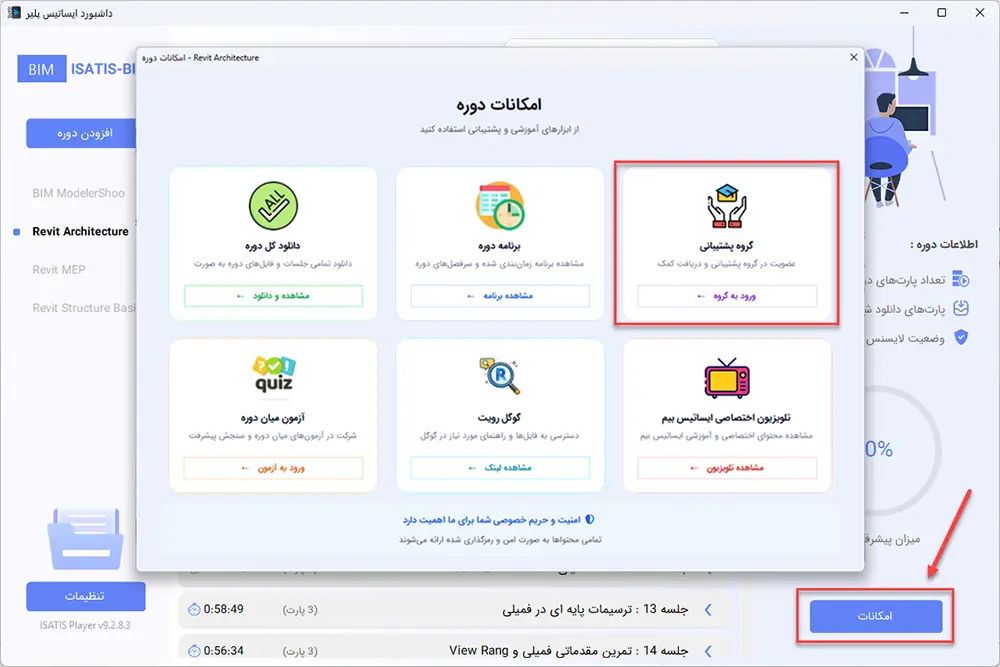Click the آزمون میان دوره card title
Screen dimensions: 1000x667
273,418
